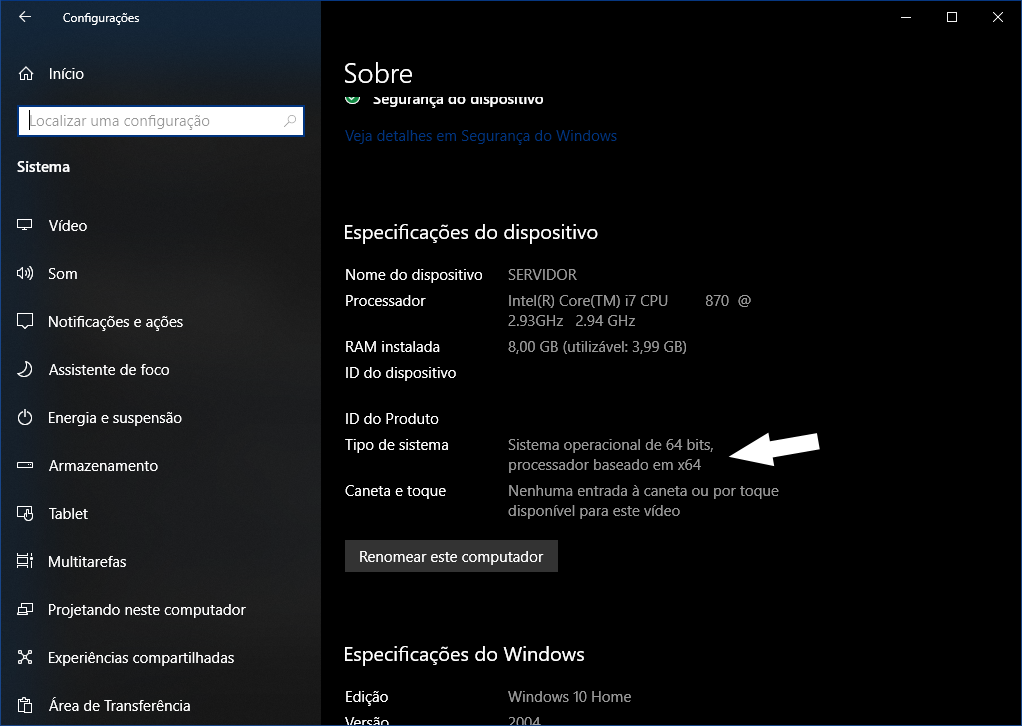Select Assistente de foco moon icon

pyautogui.click(x=25, y=370)
